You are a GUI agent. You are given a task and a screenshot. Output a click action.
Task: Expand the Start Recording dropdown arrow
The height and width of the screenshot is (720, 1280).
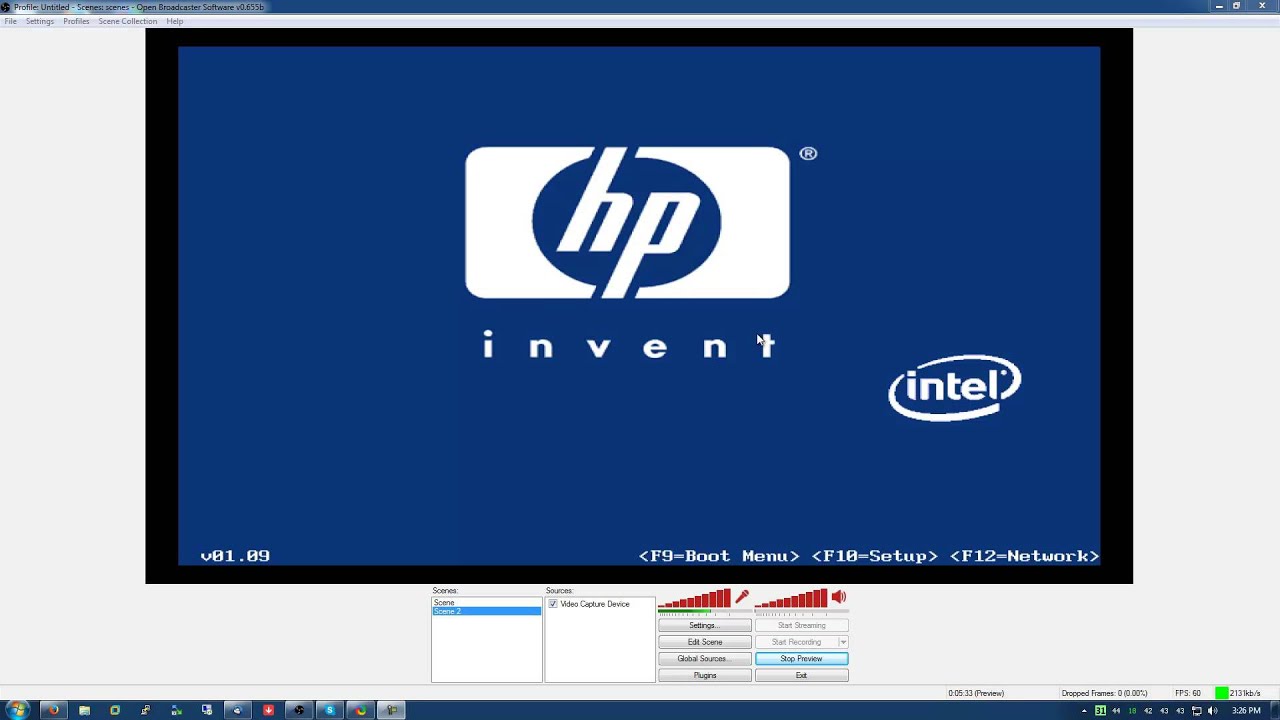(843, 642)
